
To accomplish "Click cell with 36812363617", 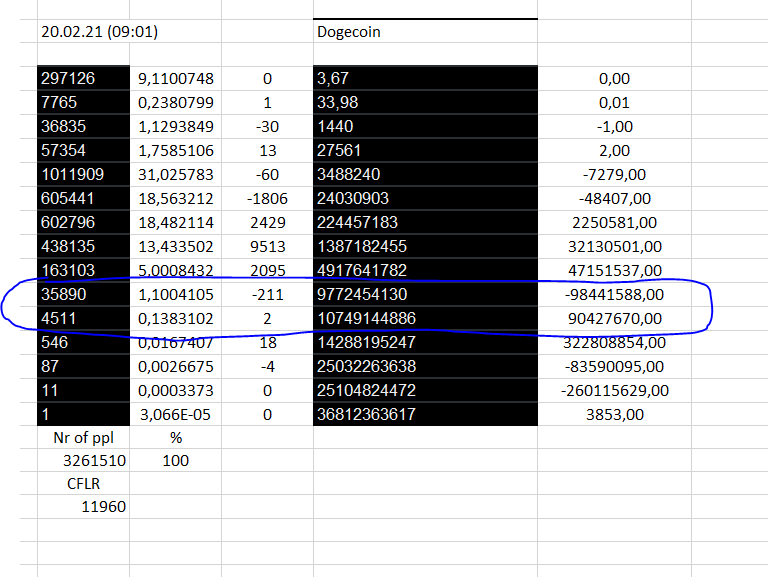I will [x=425, y=414].
